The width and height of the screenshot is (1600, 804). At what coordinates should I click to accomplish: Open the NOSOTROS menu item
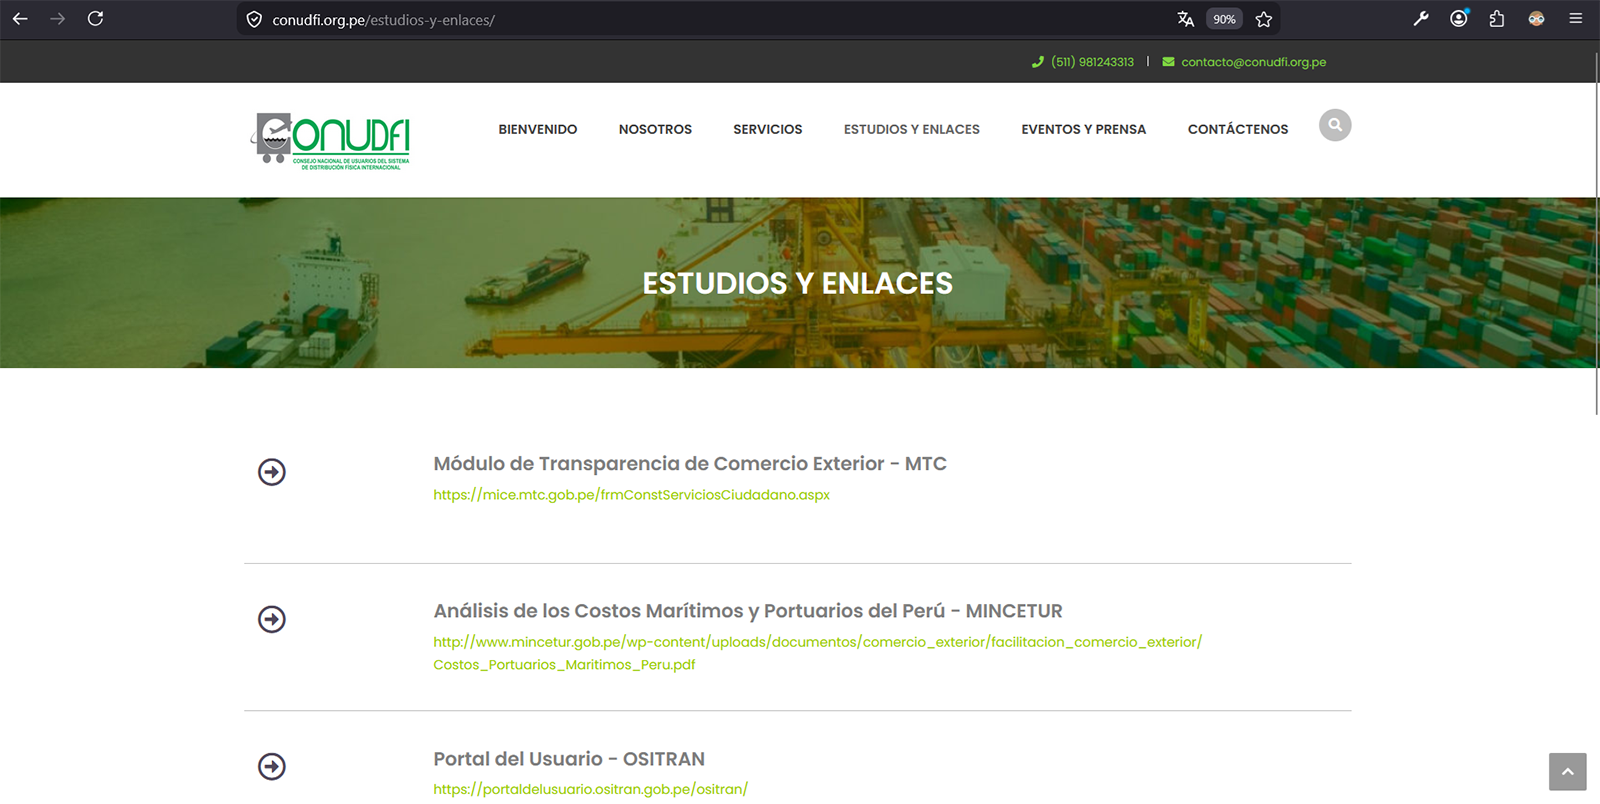pyautogui.click(x=655, y=129)
